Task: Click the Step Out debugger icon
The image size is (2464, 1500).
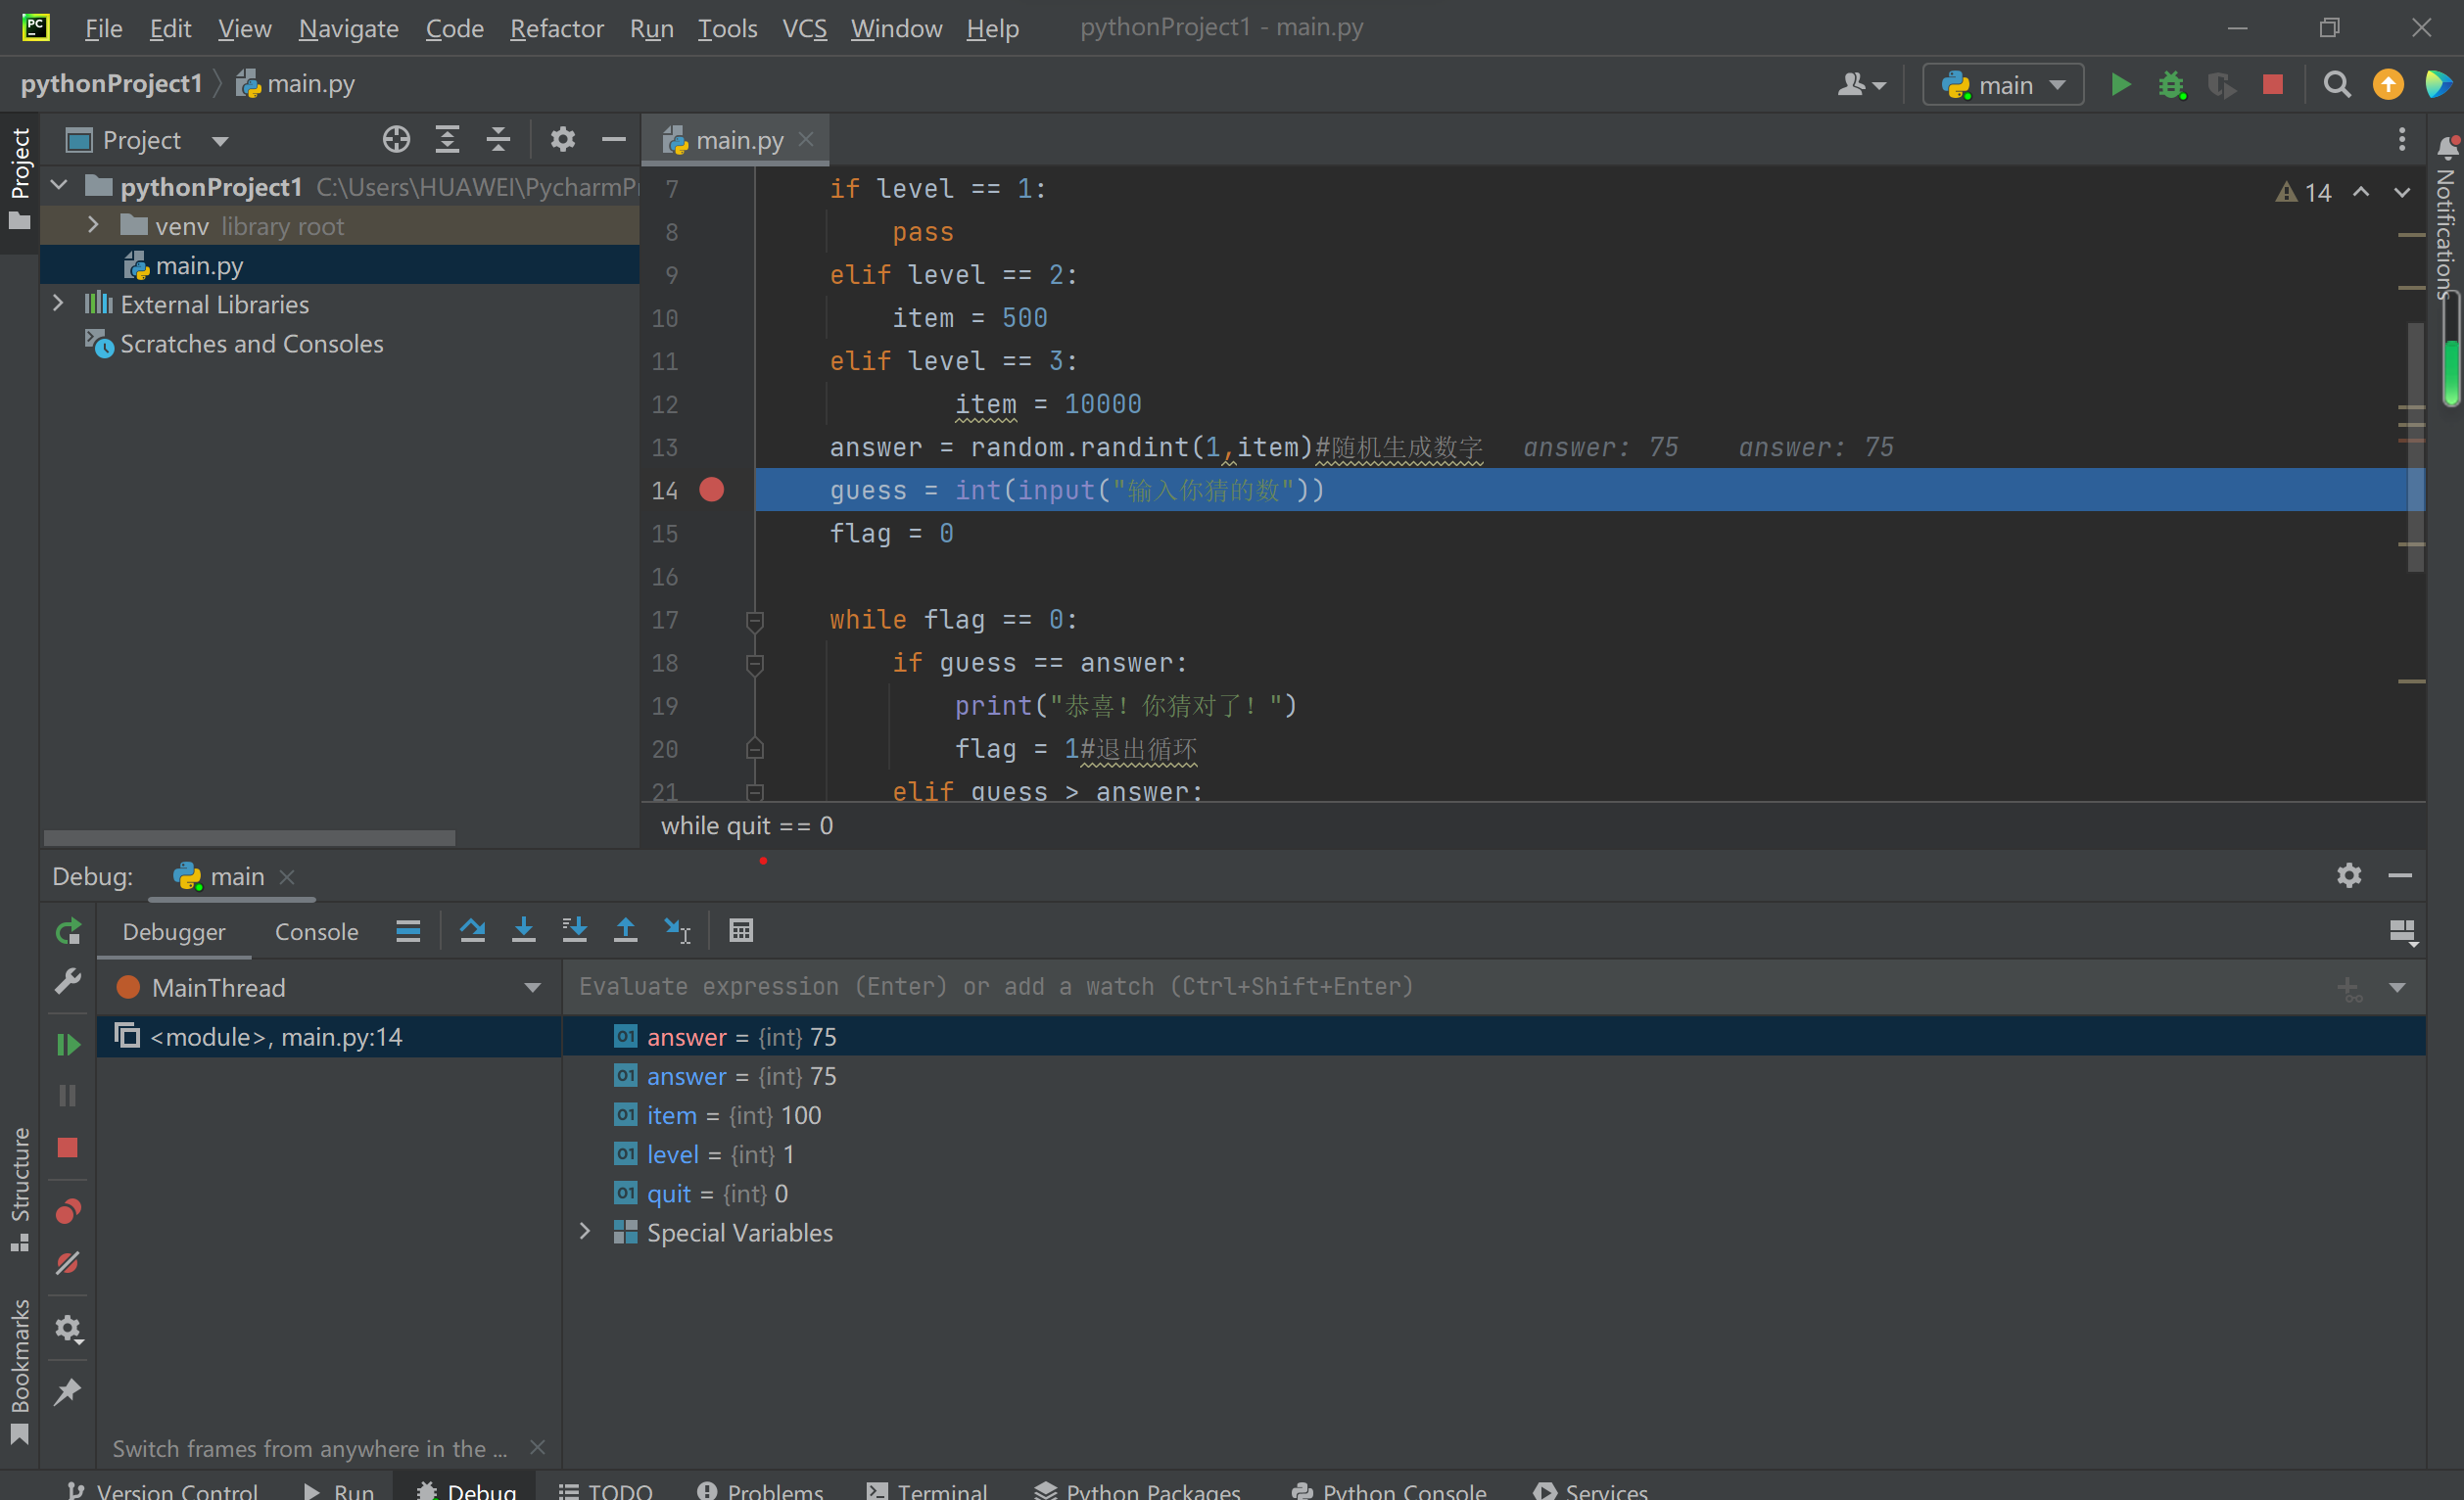Action: (625, 931)
